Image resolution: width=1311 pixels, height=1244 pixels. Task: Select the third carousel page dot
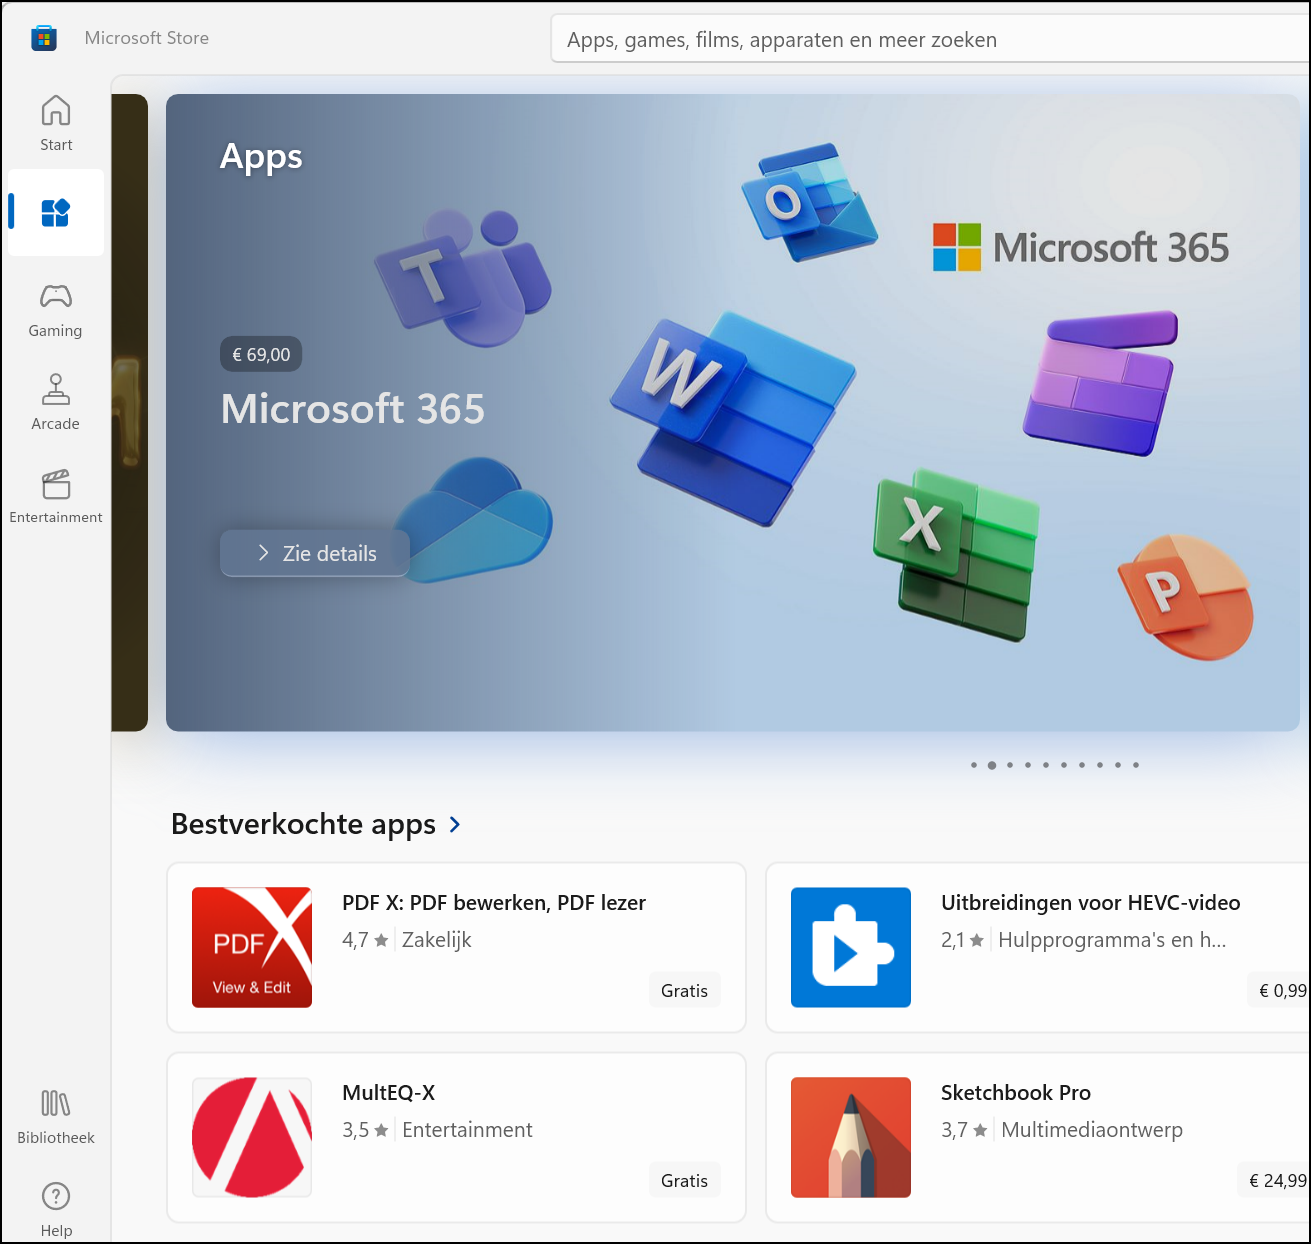[1010, 765]
